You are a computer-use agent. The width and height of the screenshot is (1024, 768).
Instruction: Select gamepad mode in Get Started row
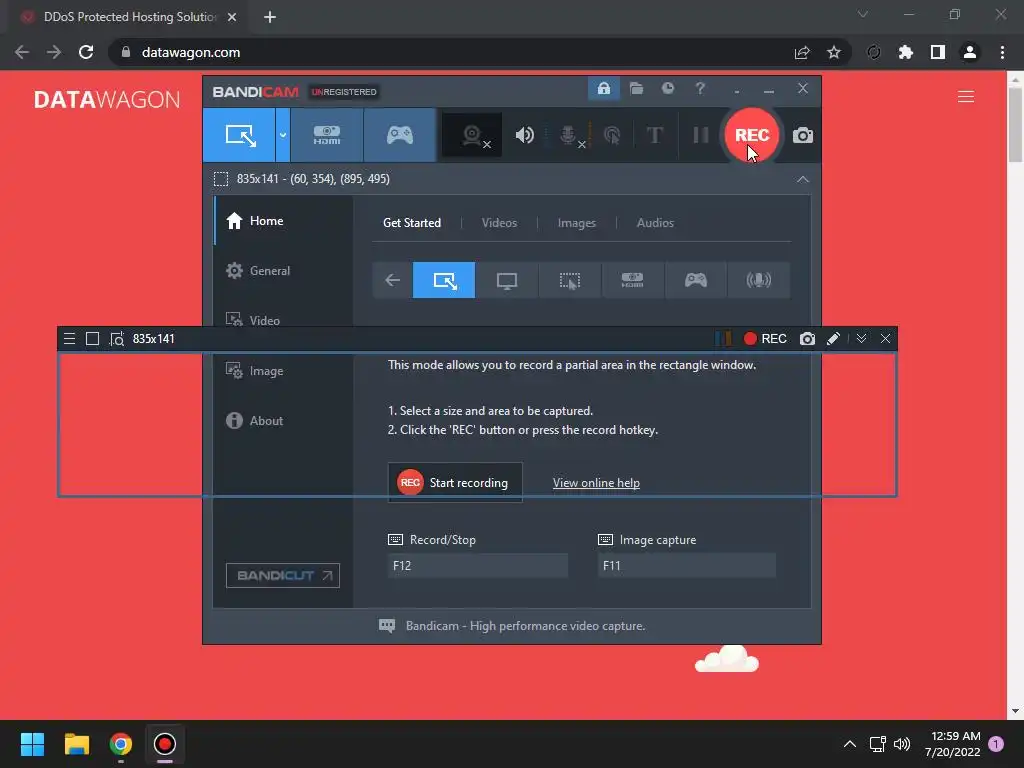(696, 280)
